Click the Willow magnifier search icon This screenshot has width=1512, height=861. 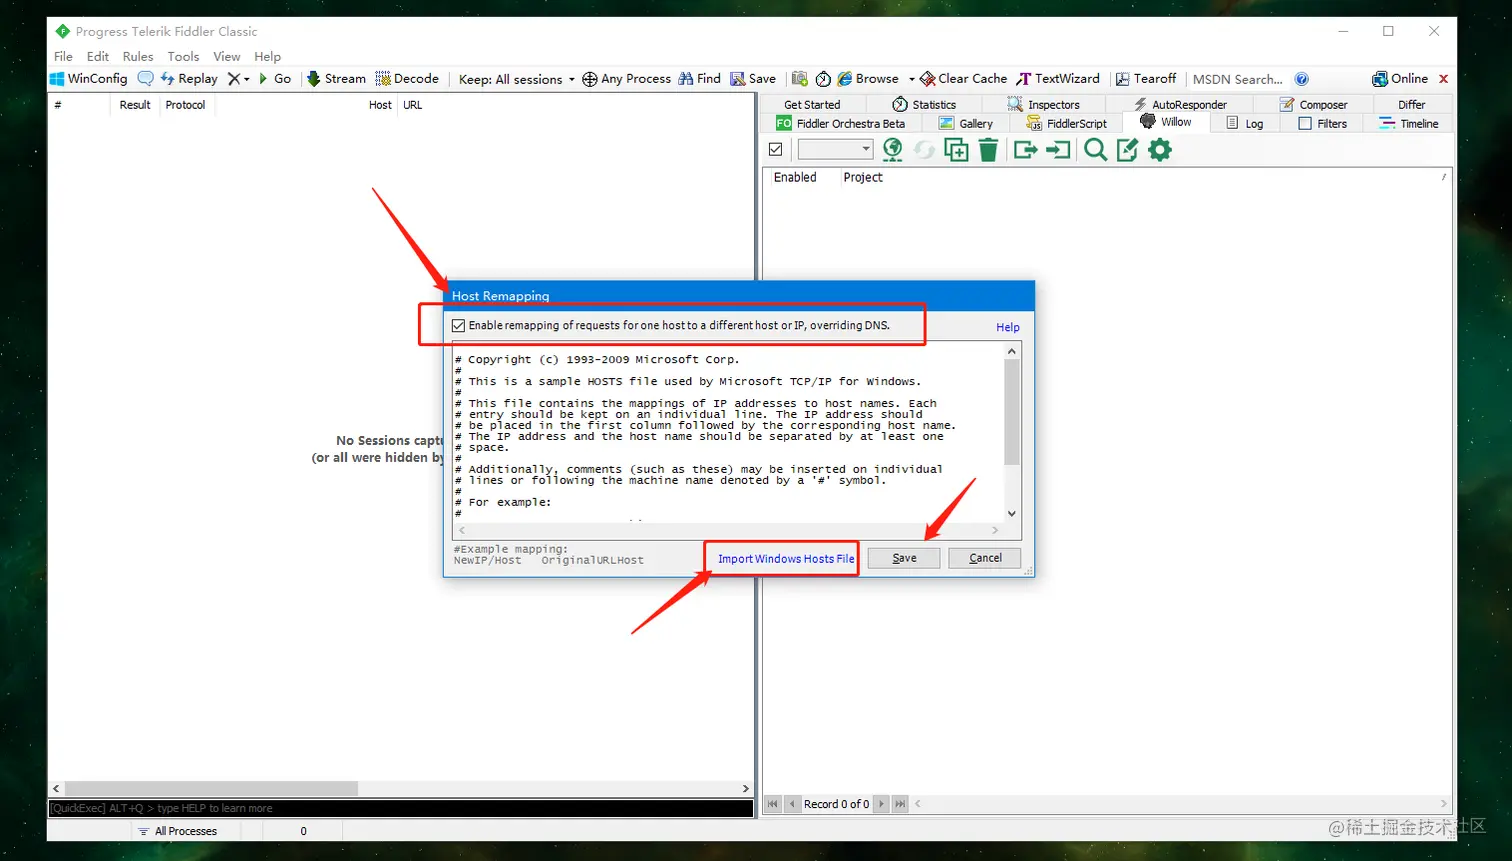1095,149
